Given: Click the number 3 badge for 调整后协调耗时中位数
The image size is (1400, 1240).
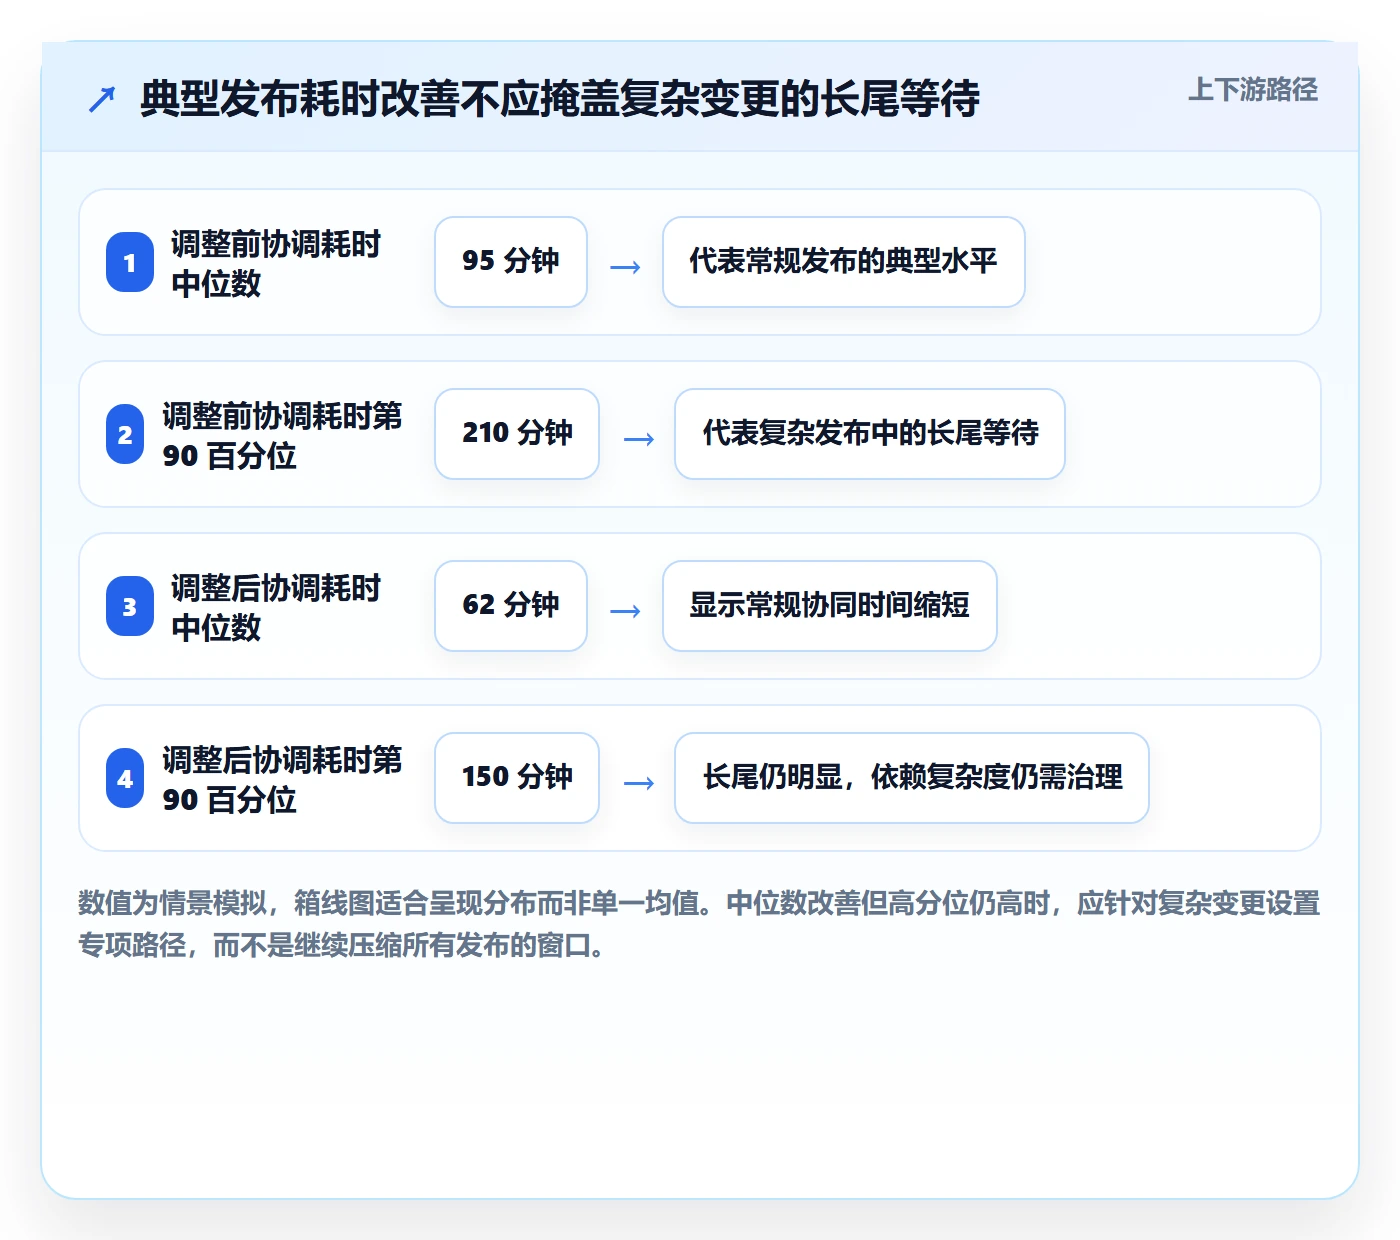Looking at the screenshot, I should coord(130,606).
